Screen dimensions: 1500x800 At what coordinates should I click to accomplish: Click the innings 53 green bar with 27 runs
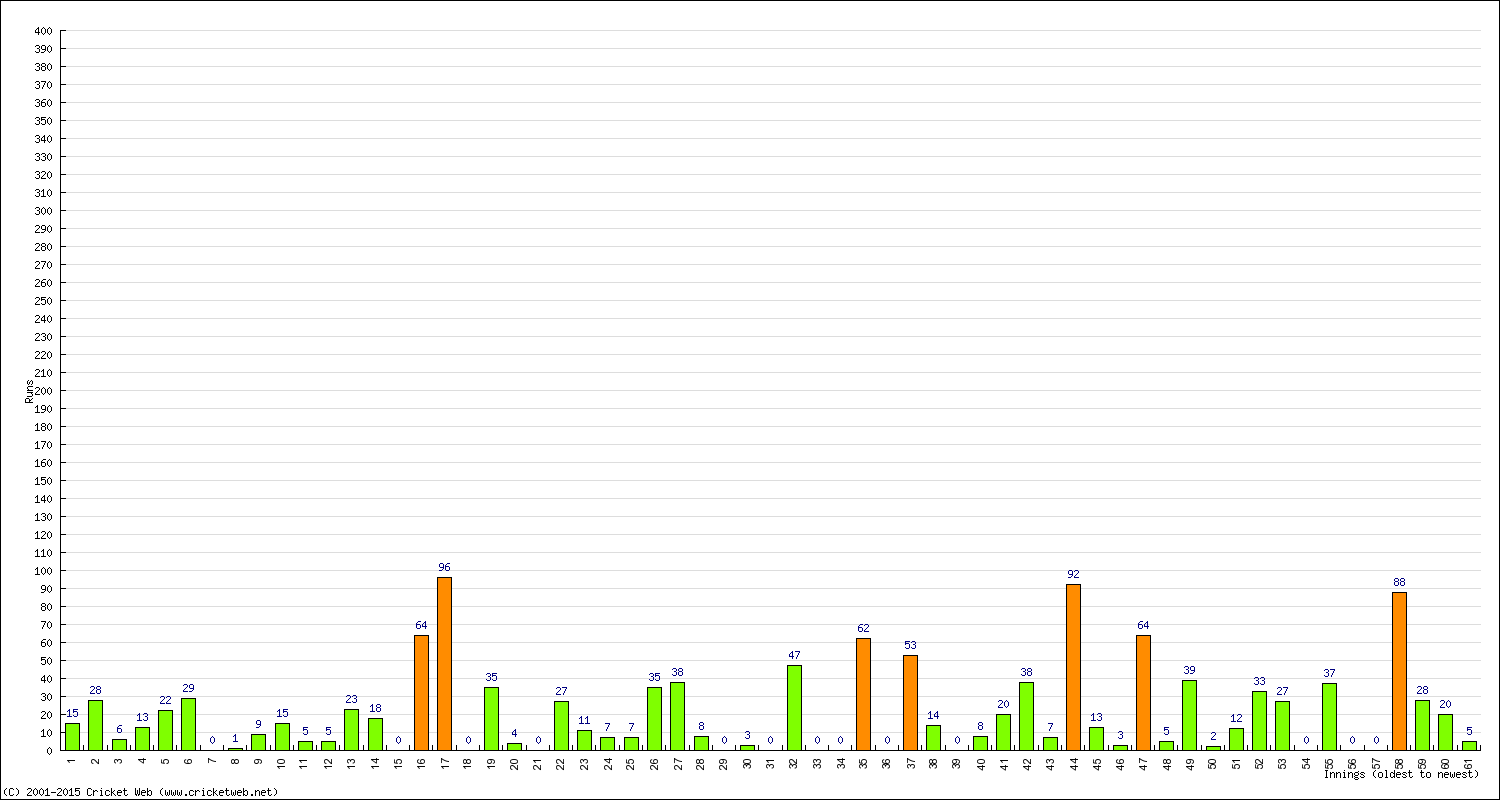1282,726
